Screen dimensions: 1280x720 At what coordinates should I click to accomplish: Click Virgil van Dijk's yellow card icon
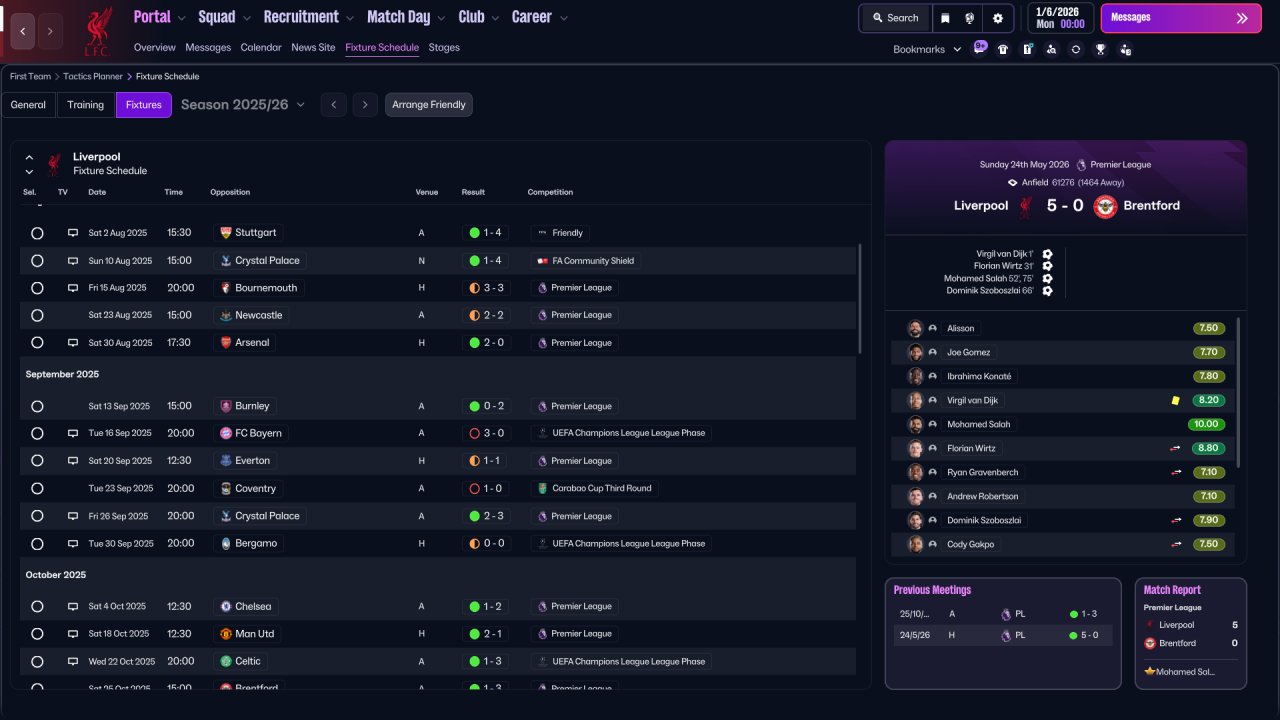pos(1176,400)
